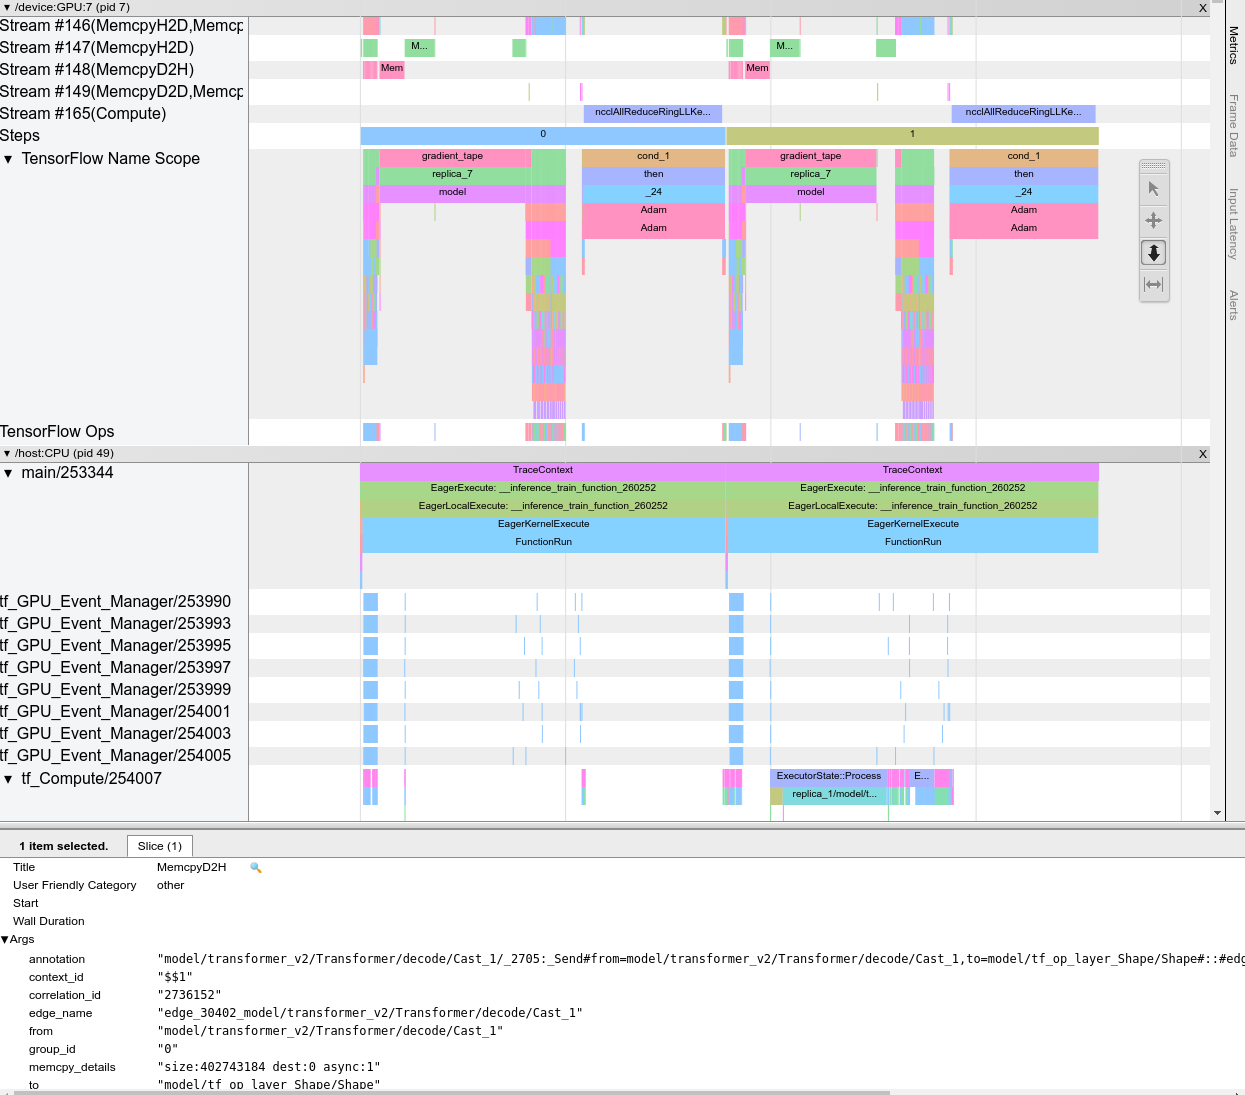
Task: Collapse the tf_Compute/254007 thread track
Action: 9,779
